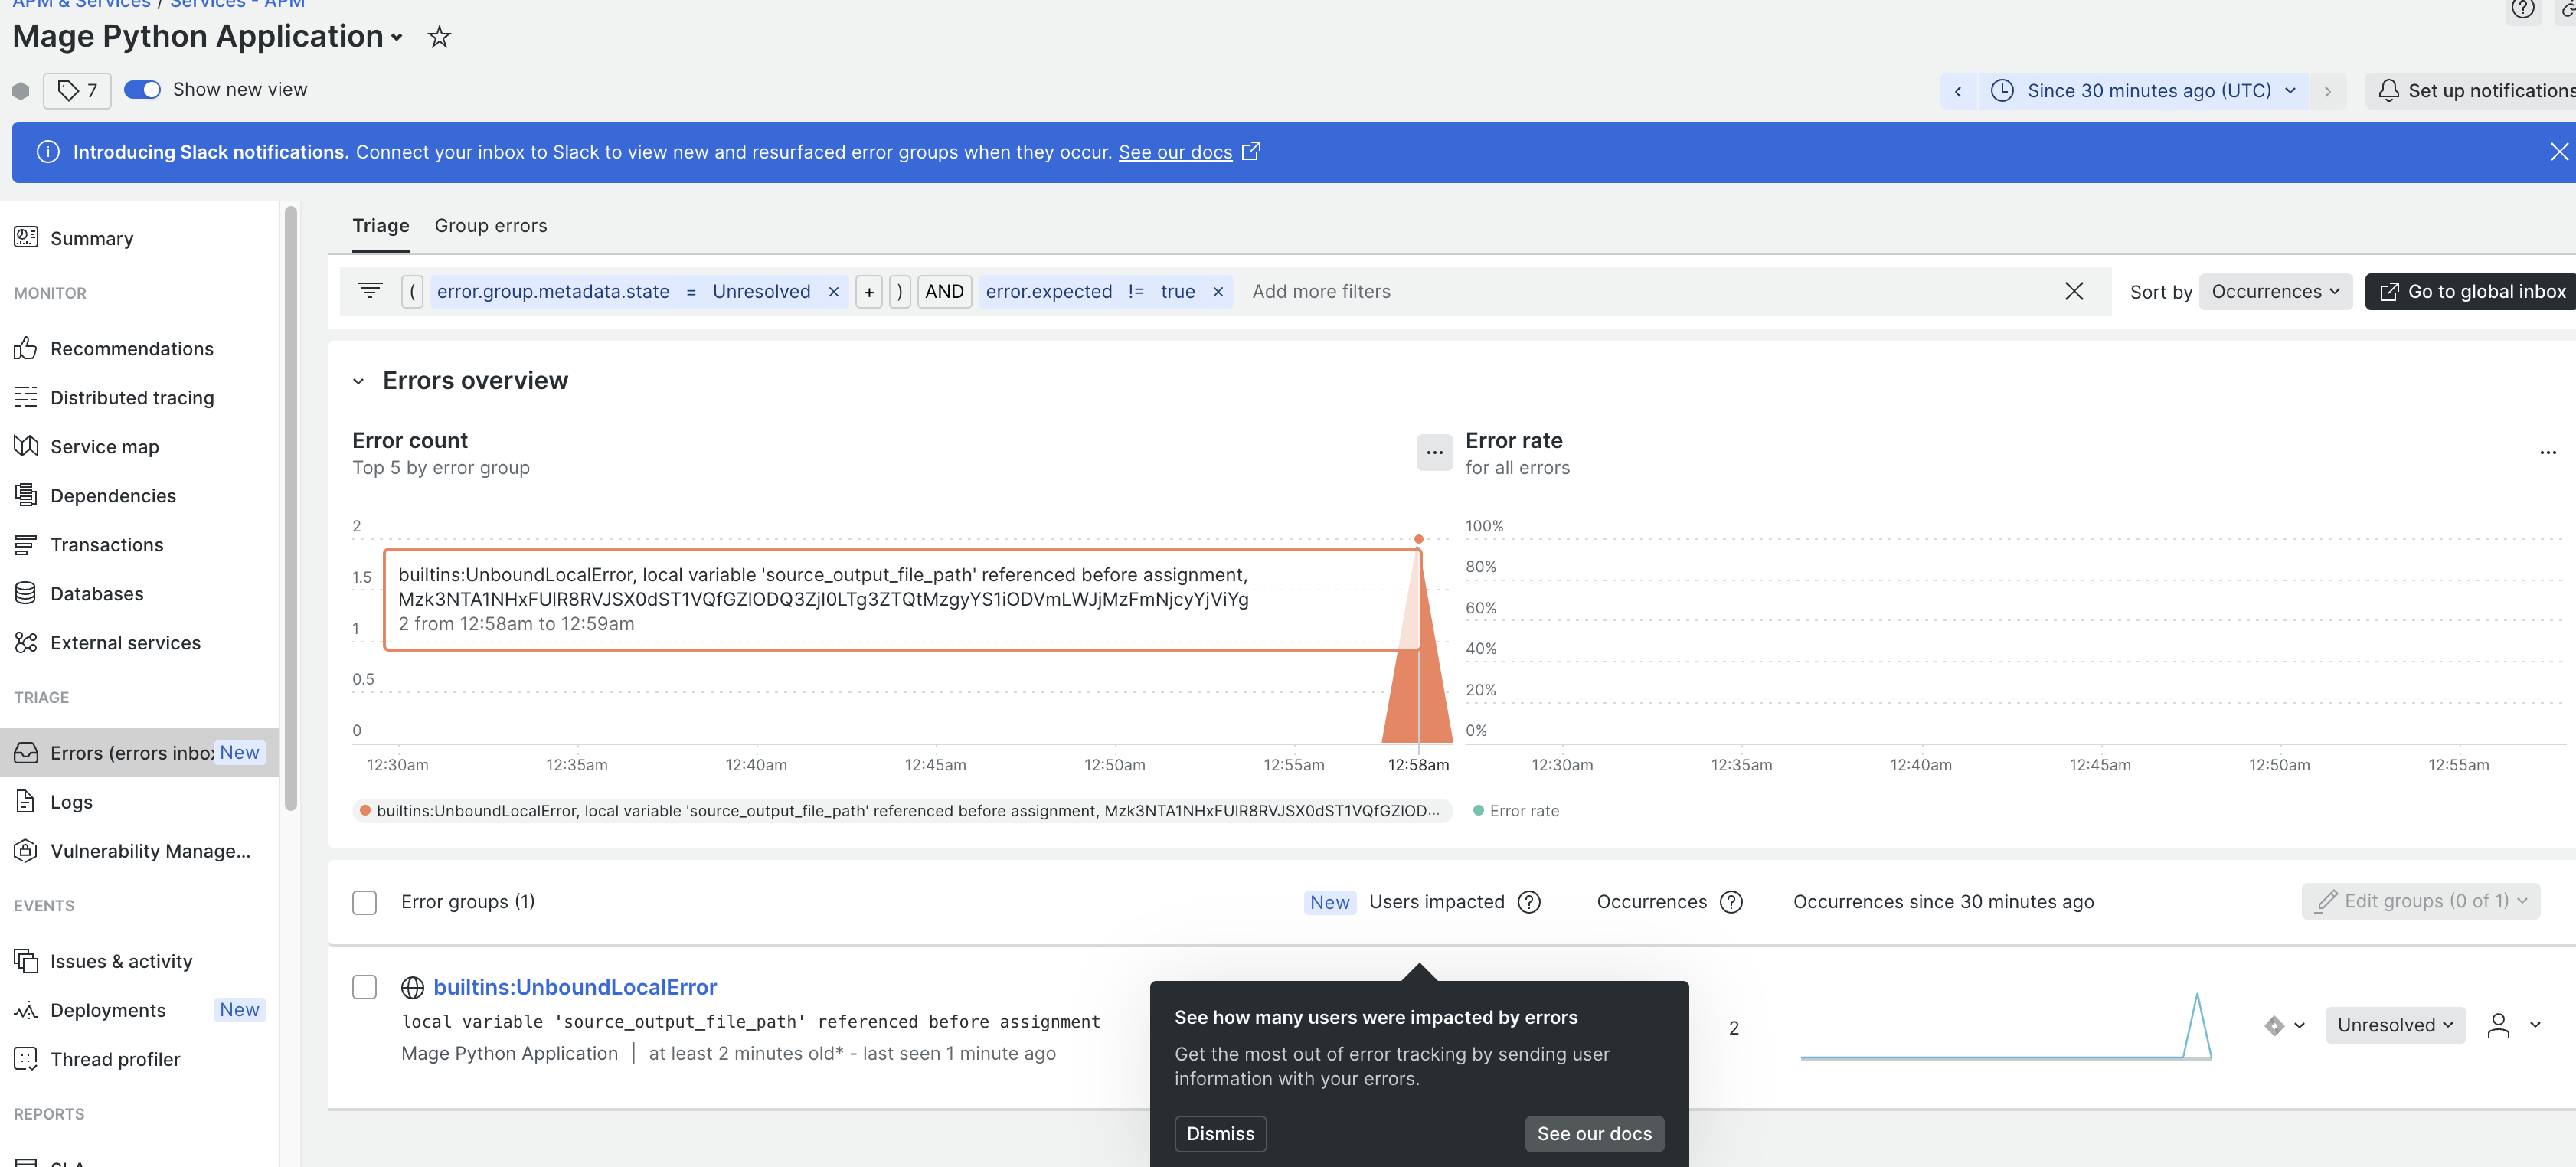
Task: Click the Occurrences column header
Action: click(1651, 902)
